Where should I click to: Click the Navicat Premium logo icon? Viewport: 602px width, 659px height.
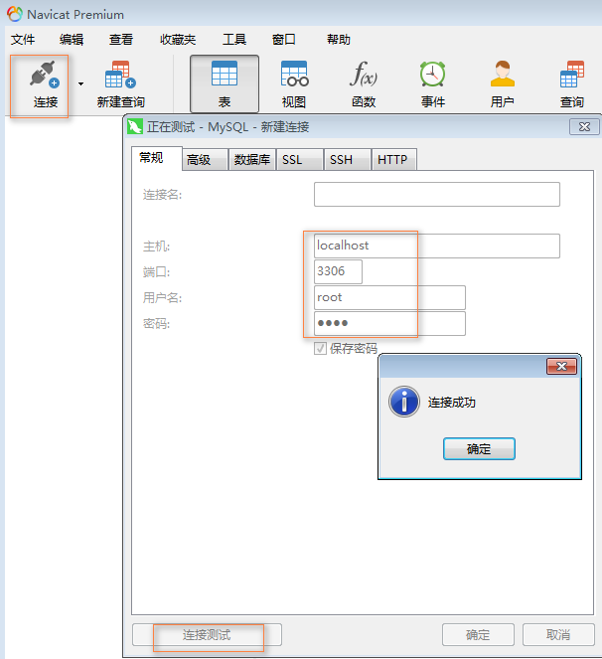[14, 14]
